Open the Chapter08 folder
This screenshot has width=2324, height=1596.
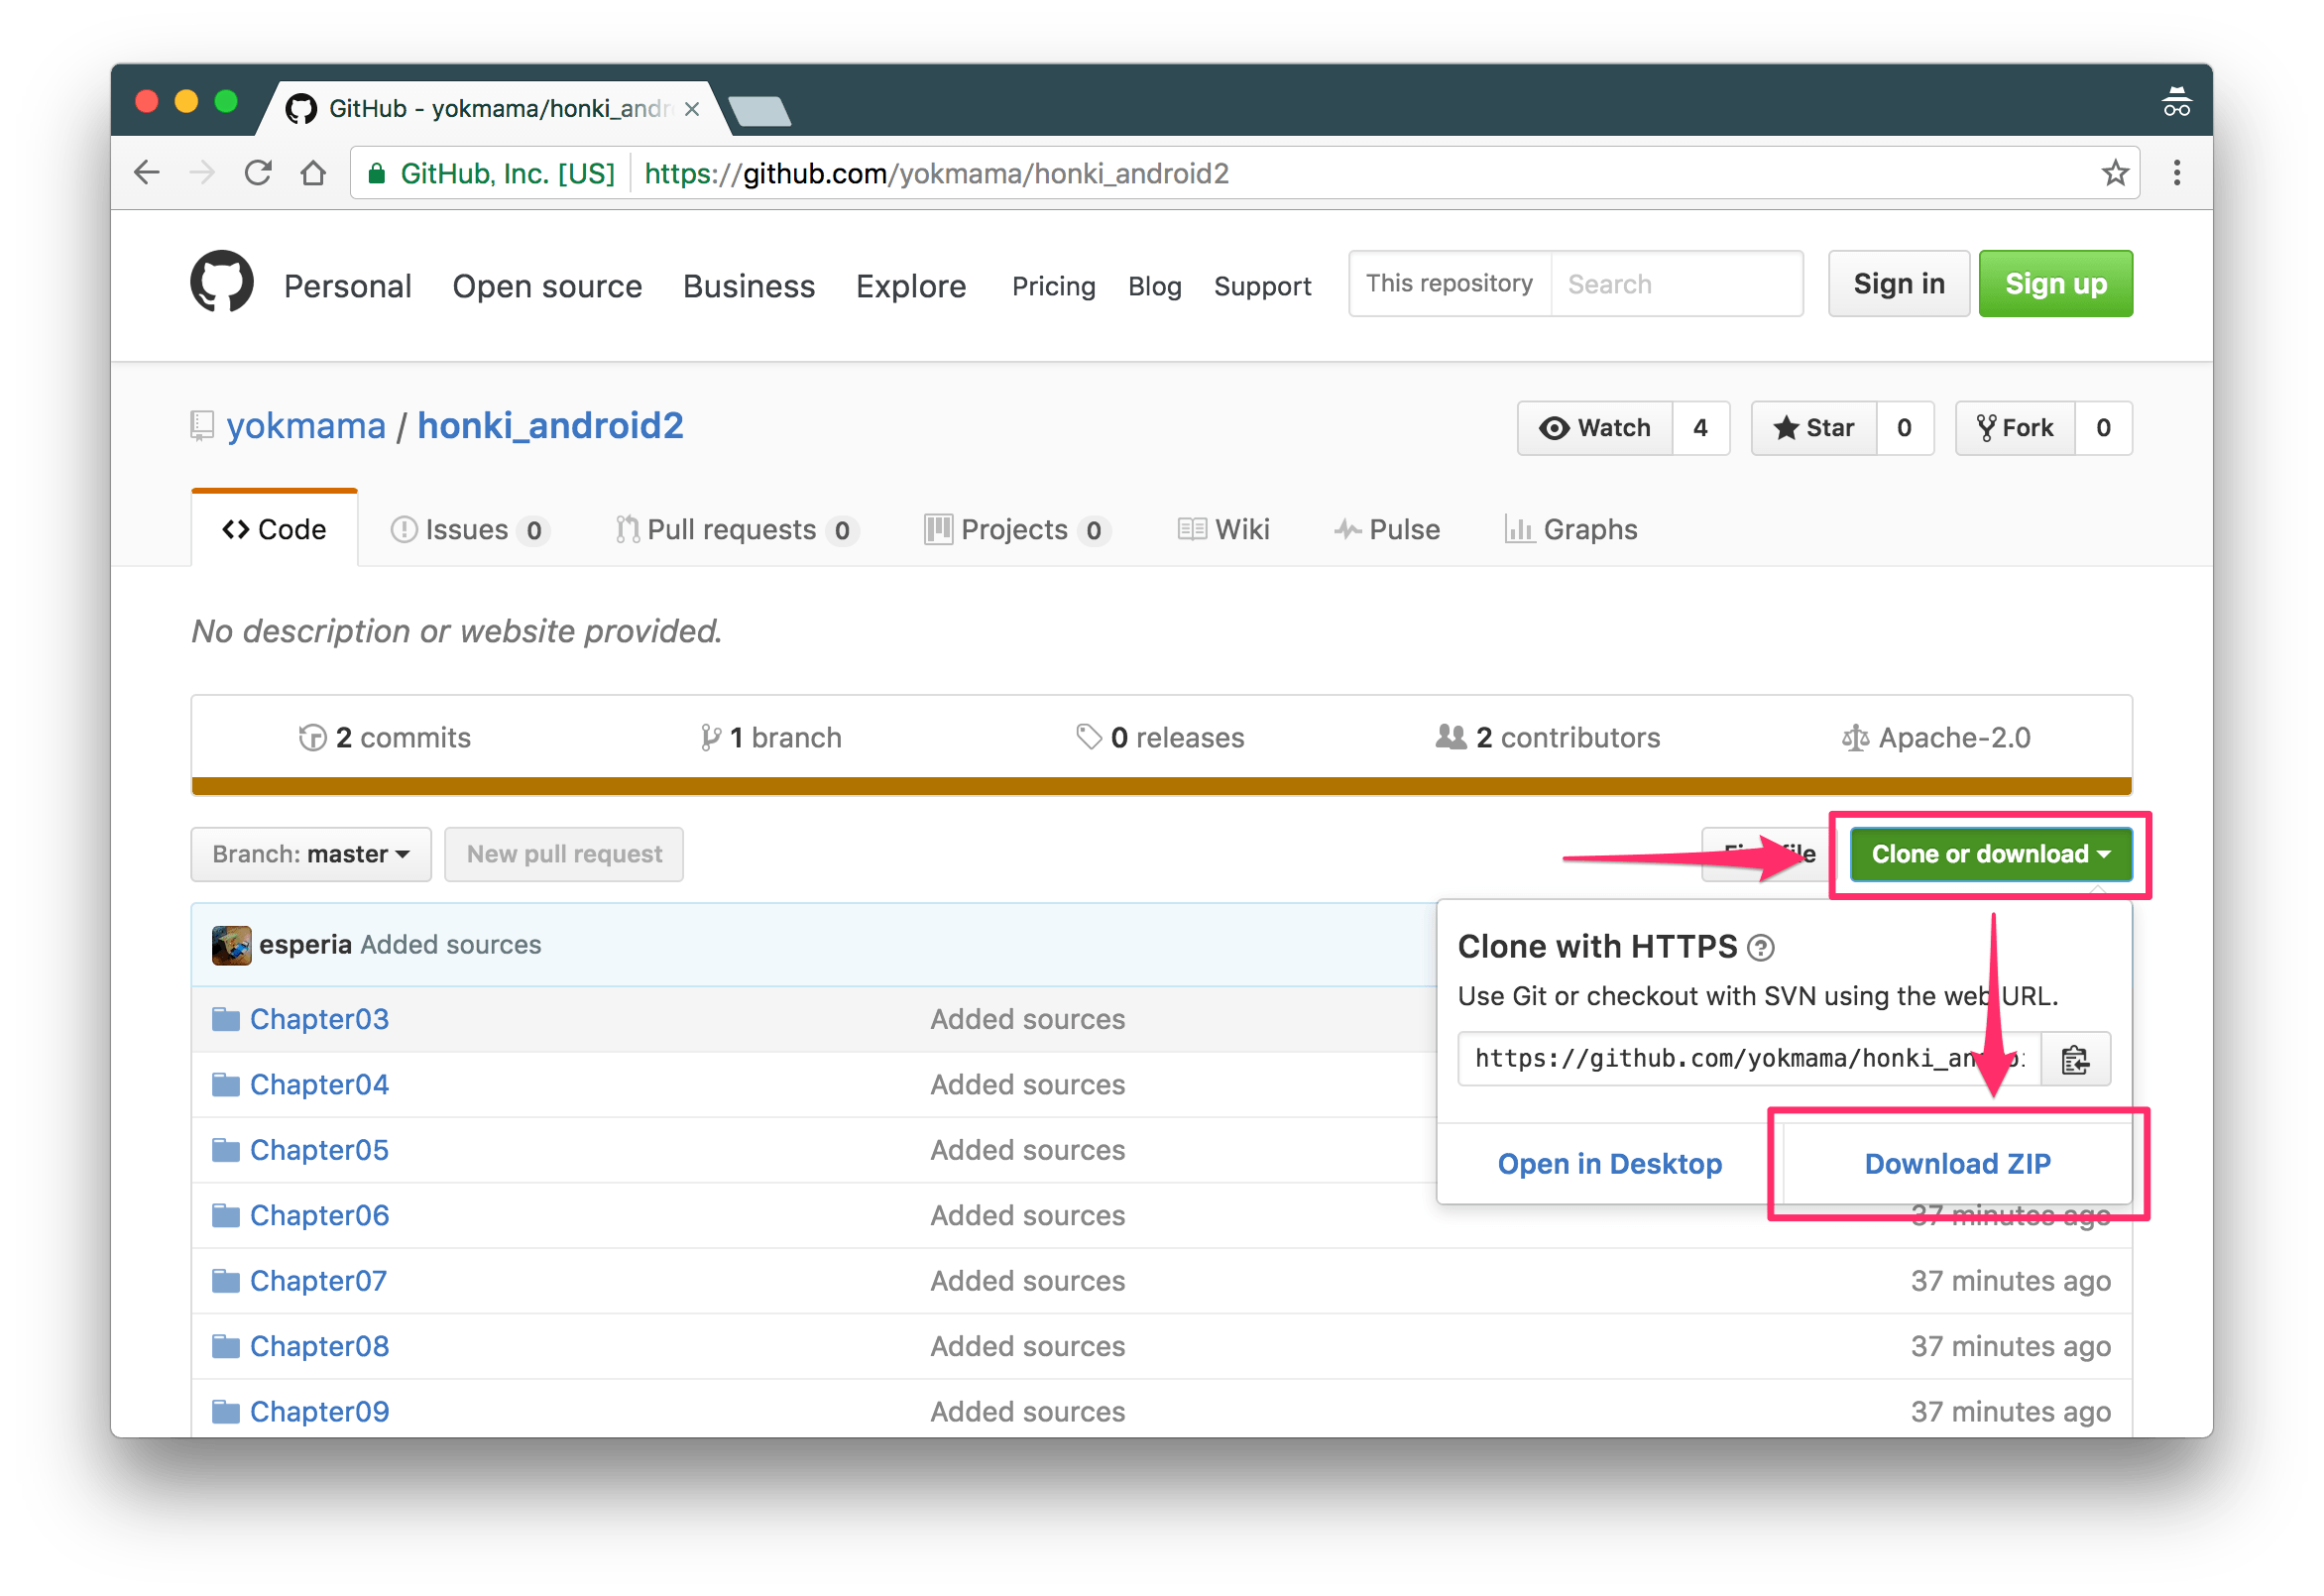click(319, 1346)
